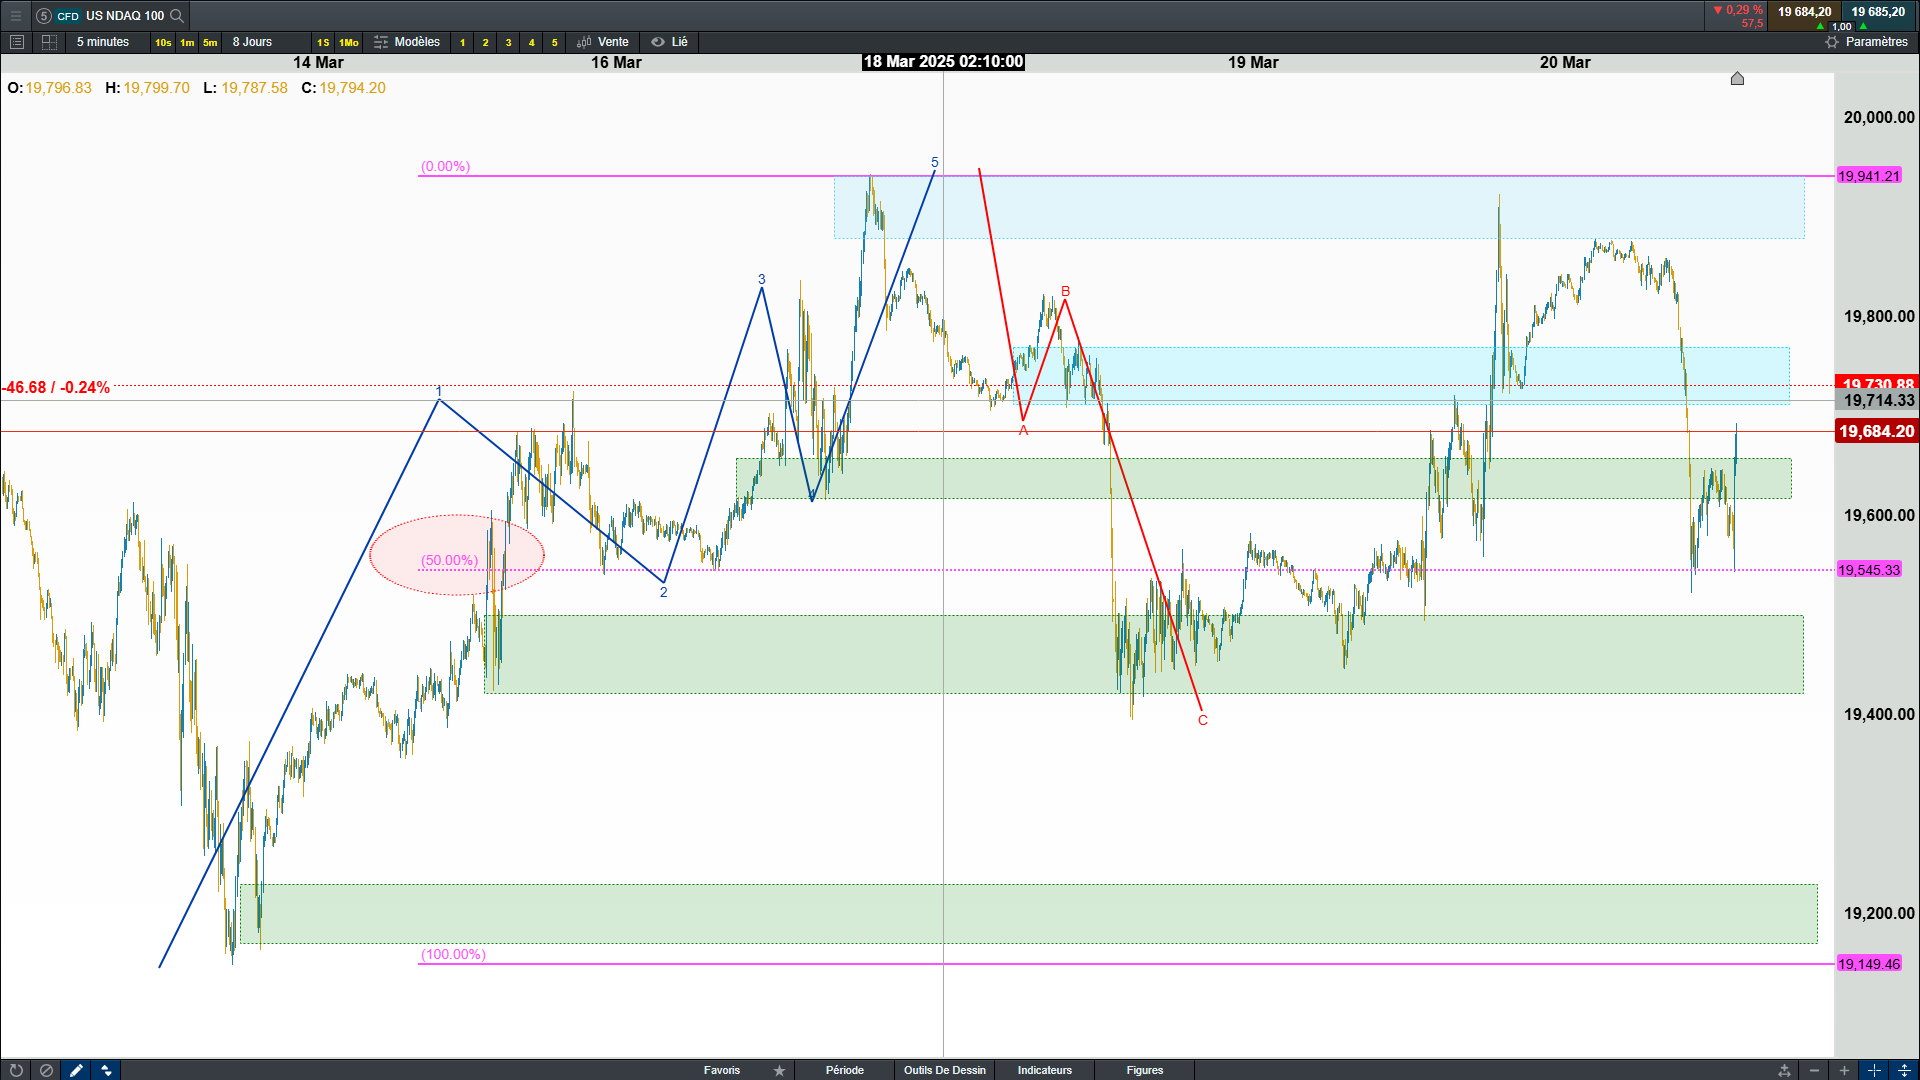Open the 5 minutes timeframe dropdown
The height and width of the screenshot is (1080, 1920).
coord(103,42)
